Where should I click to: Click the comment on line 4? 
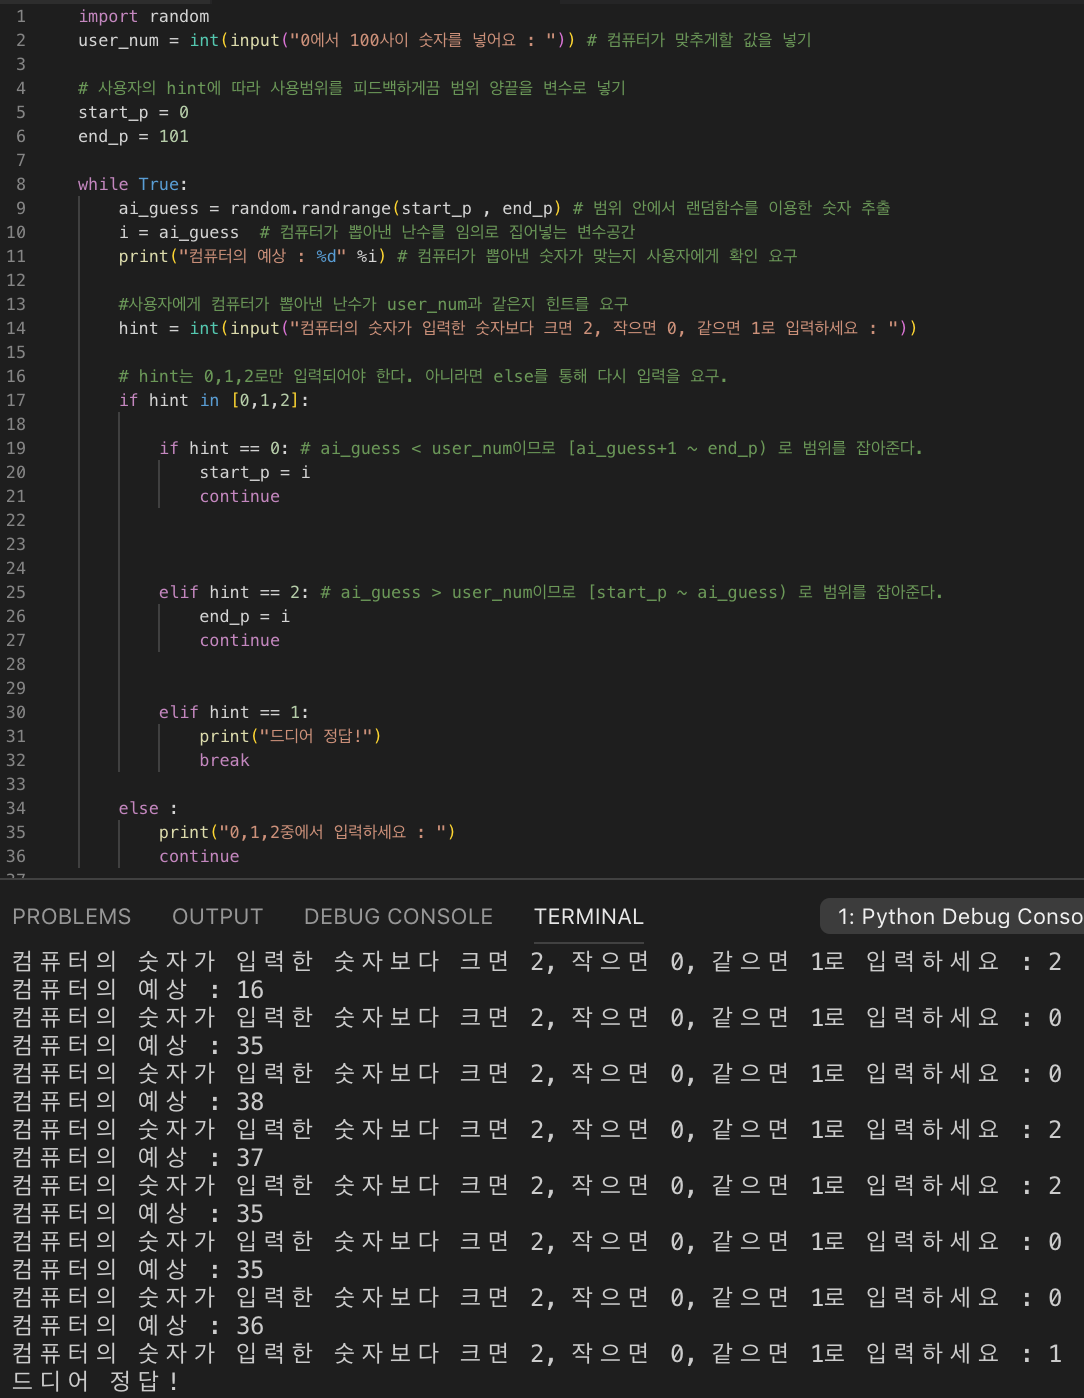(352, 88)
